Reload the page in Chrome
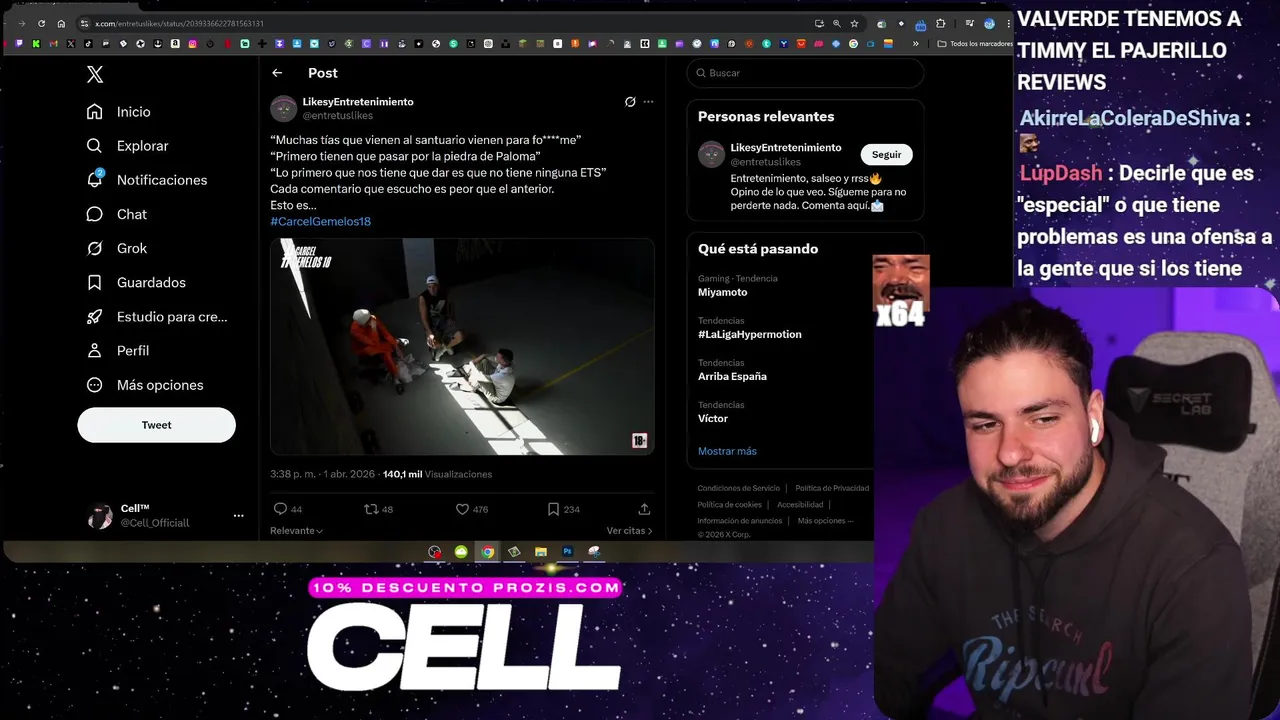Image resolution: width=1280 pixels, height=720 pixels. (x=41, y=23)
